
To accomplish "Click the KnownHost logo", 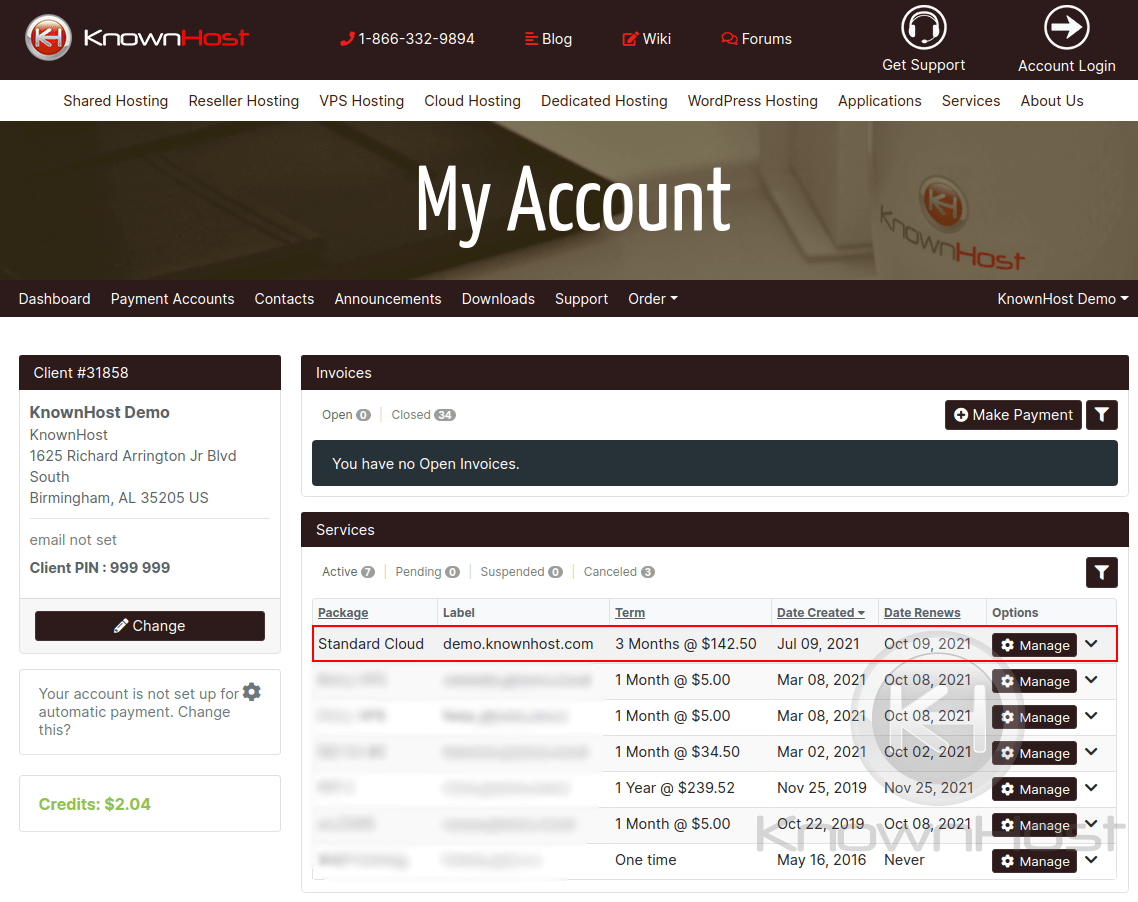I will click(136, 38).
